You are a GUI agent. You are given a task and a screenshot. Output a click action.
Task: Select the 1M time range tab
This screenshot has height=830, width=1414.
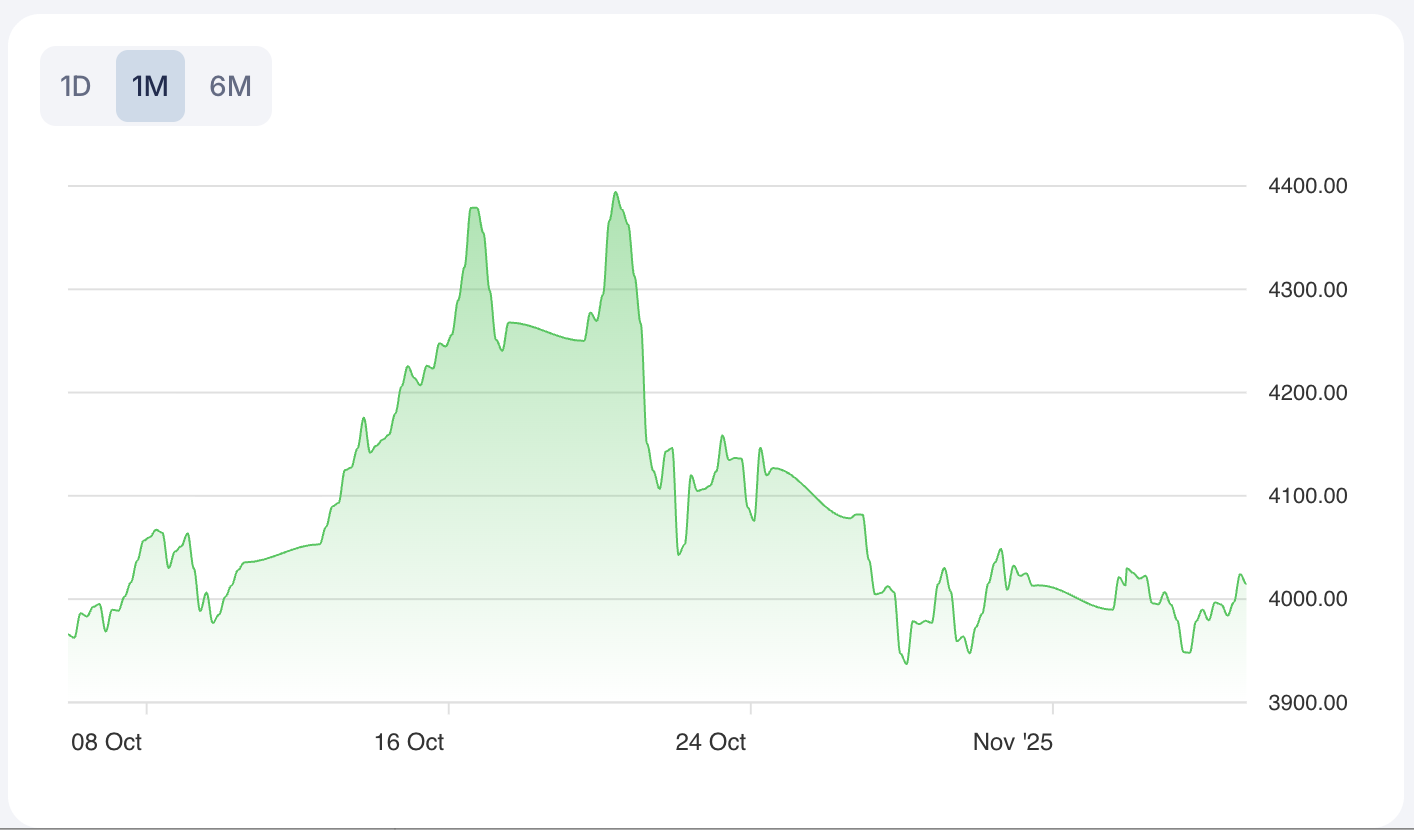(150, 86)
